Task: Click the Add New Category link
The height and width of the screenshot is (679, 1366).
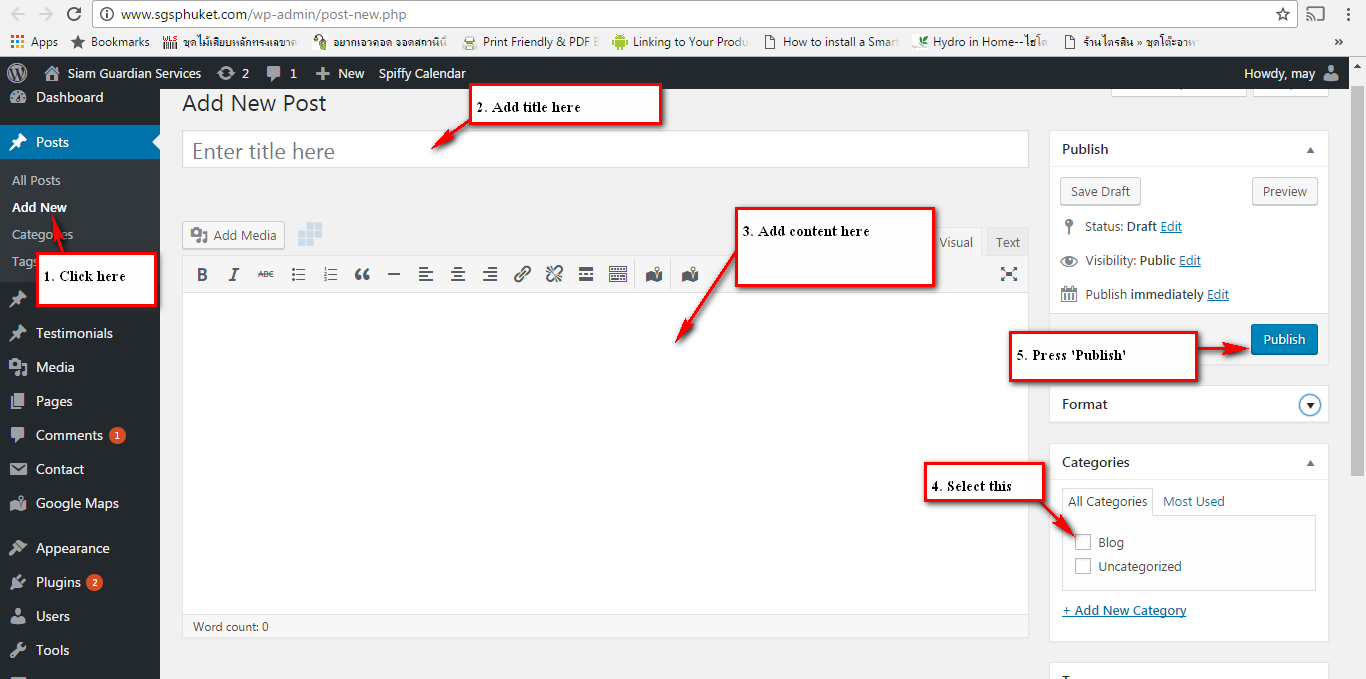Action: (1124, 610)
